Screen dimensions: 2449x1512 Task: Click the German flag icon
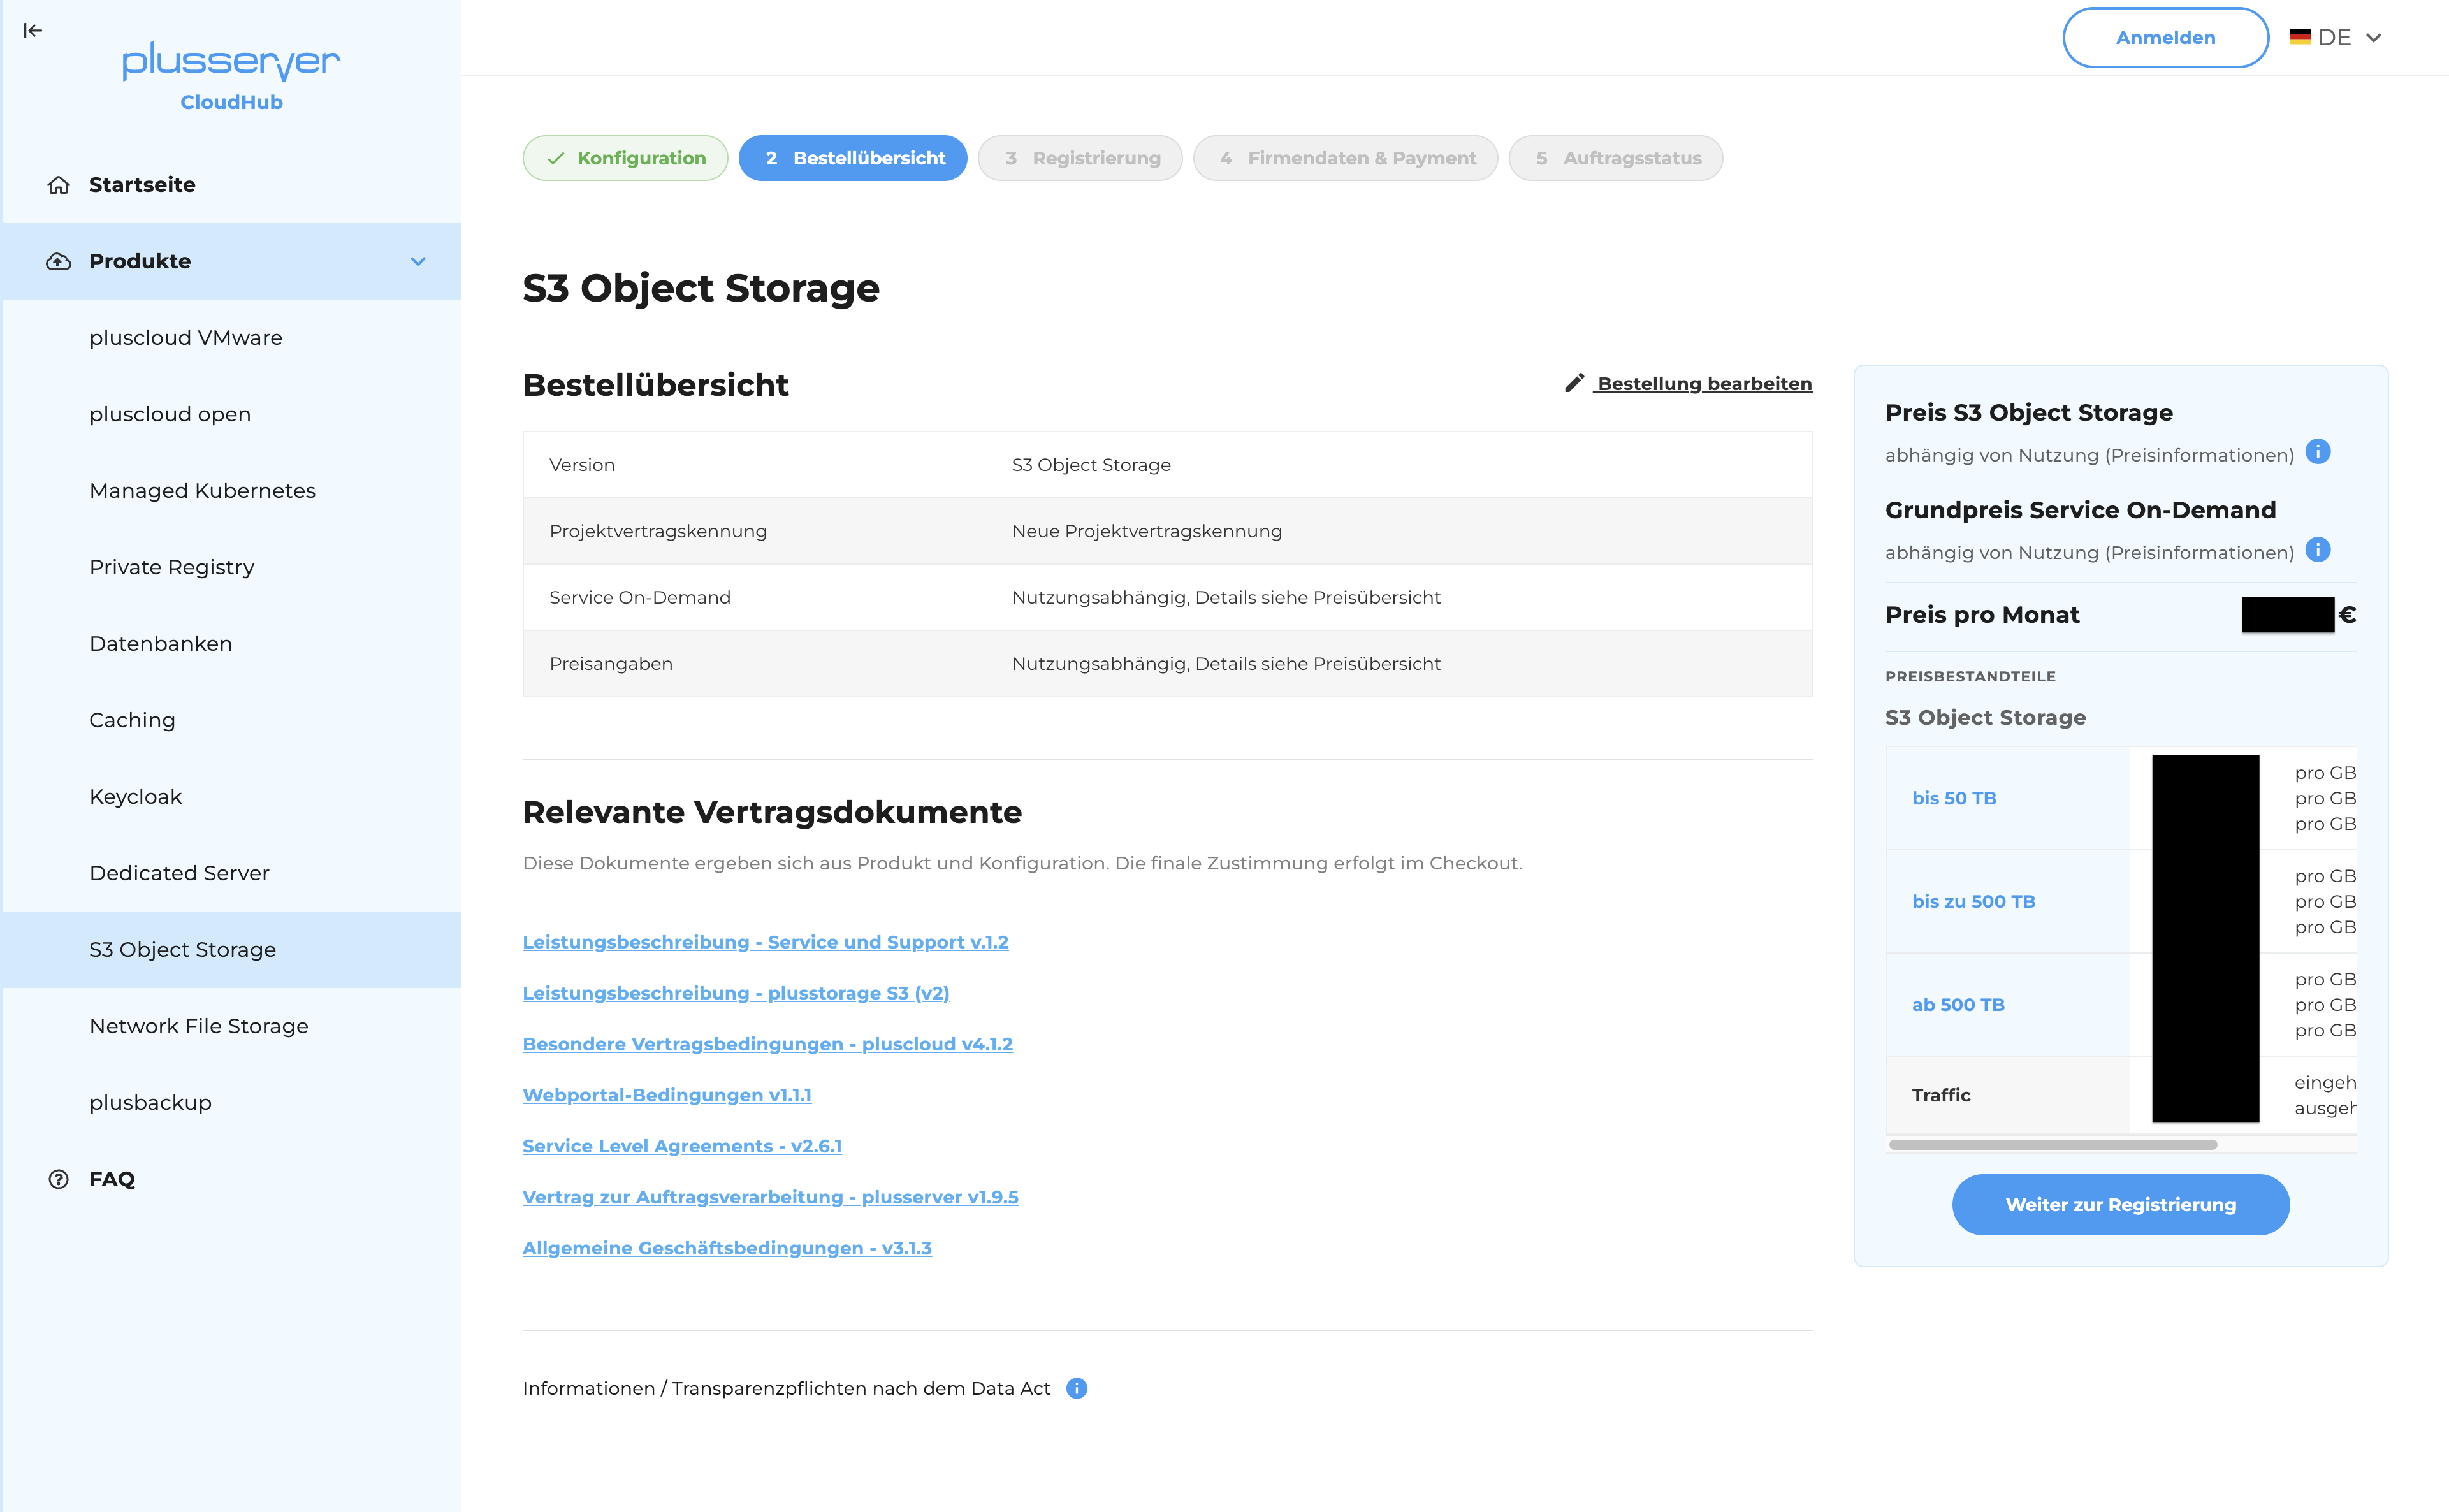pos(2300,37)
